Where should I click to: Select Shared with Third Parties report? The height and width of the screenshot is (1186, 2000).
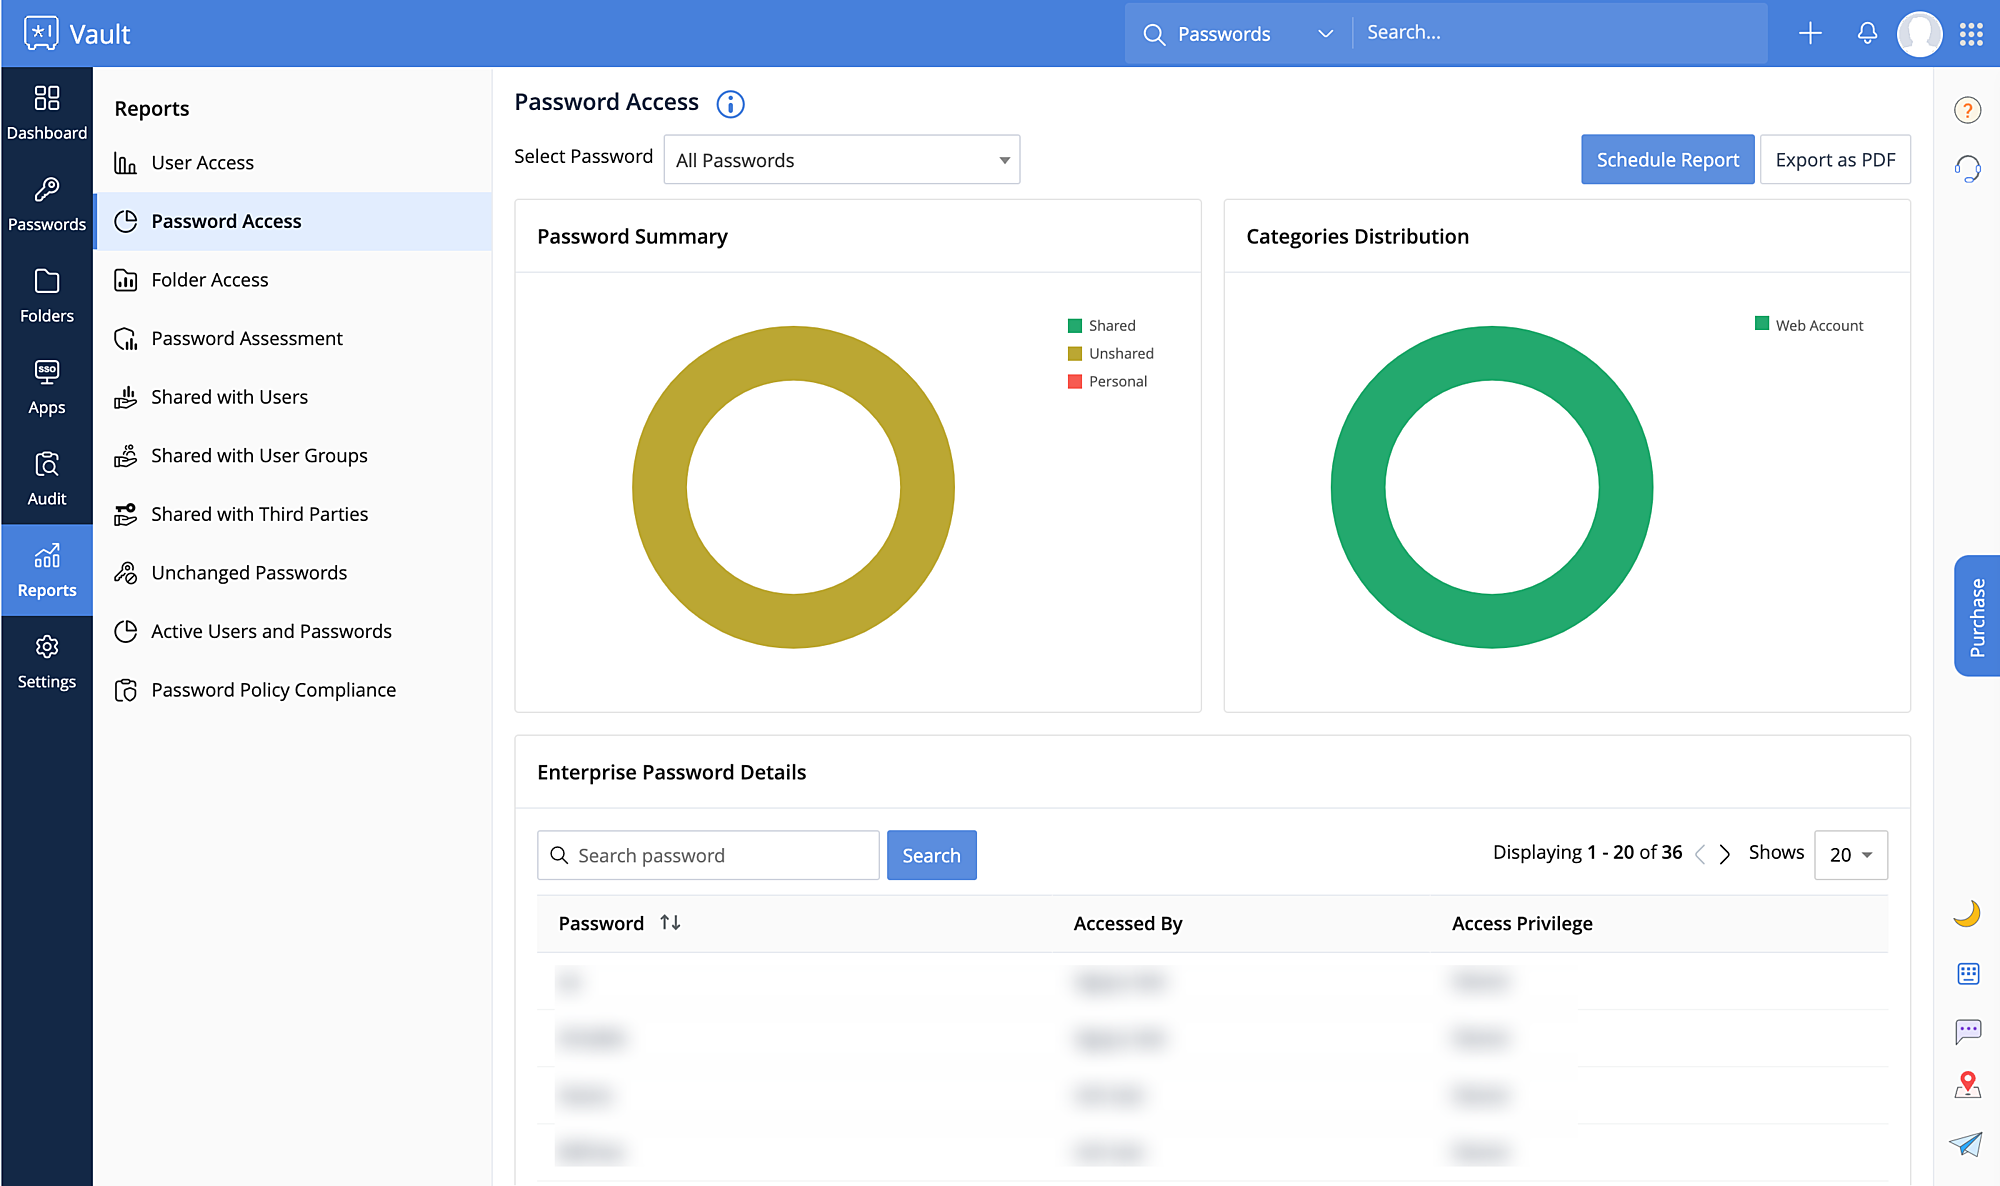coord(259,514)
